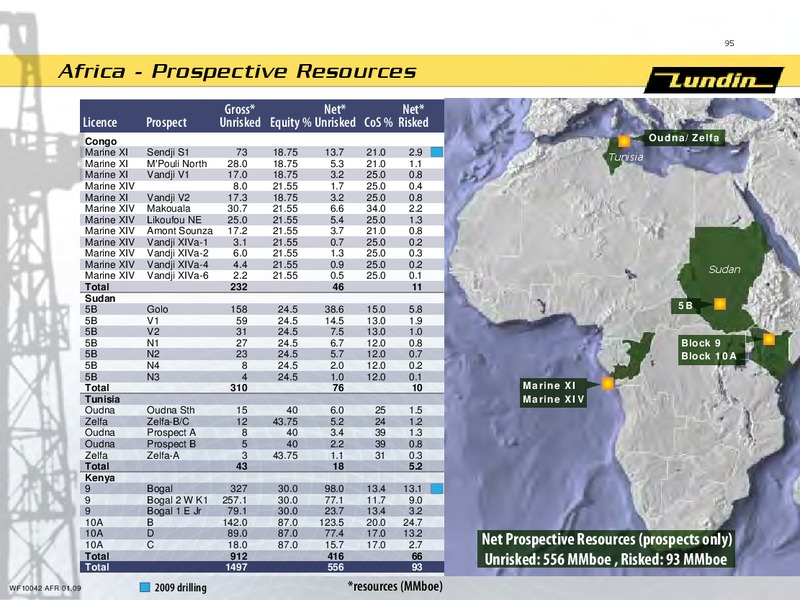Click the '5 B' label on the map
The width and height of the screenshot is (800, 600).
click(x=685, y=306)
